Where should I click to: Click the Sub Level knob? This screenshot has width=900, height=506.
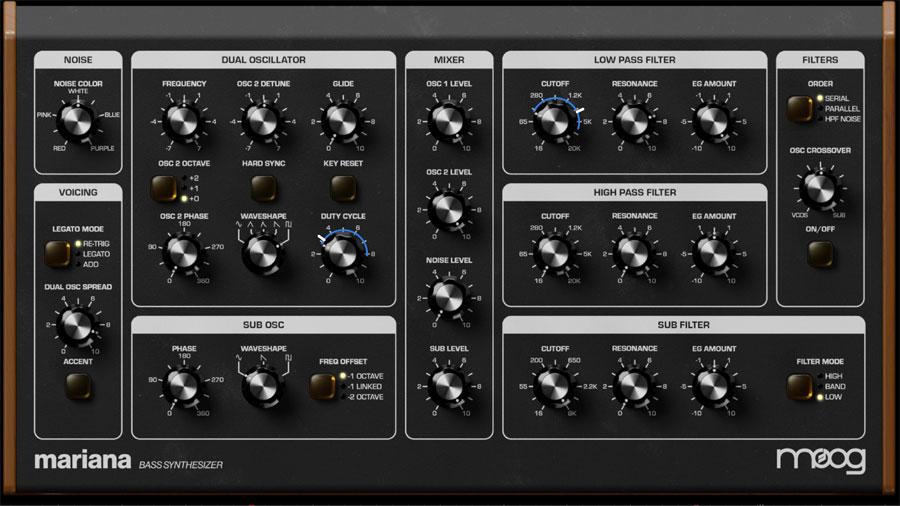(448, 386)
